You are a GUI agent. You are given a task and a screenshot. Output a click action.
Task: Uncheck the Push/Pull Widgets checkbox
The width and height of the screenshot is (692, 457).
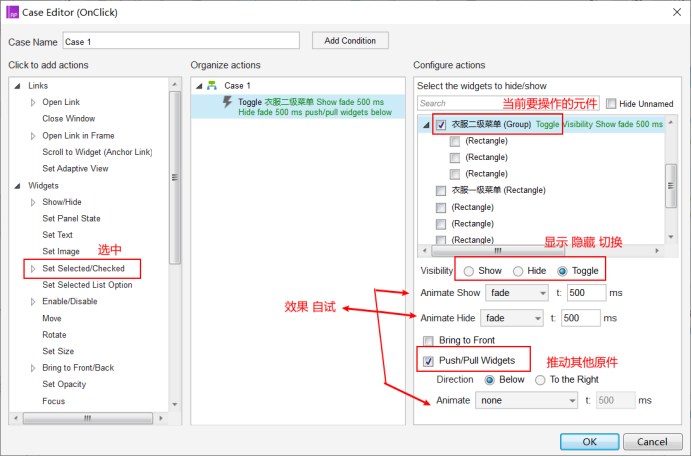[x=428, y=361]
